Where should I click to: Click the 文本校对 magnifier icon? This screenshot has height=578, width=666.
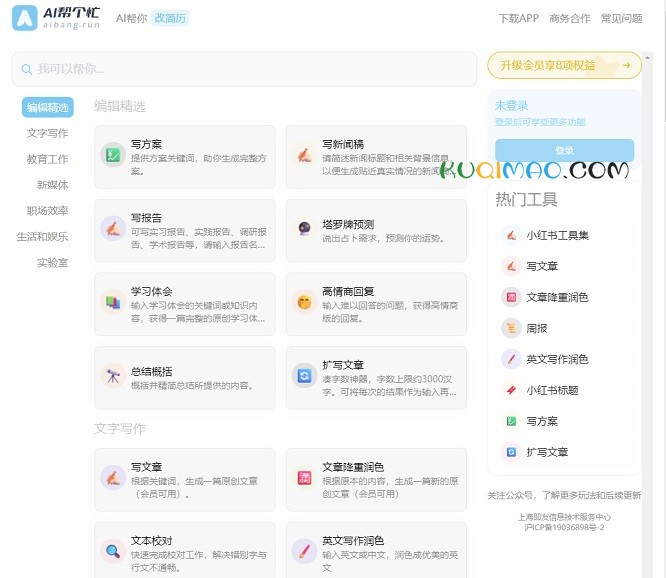click(112, 550)
